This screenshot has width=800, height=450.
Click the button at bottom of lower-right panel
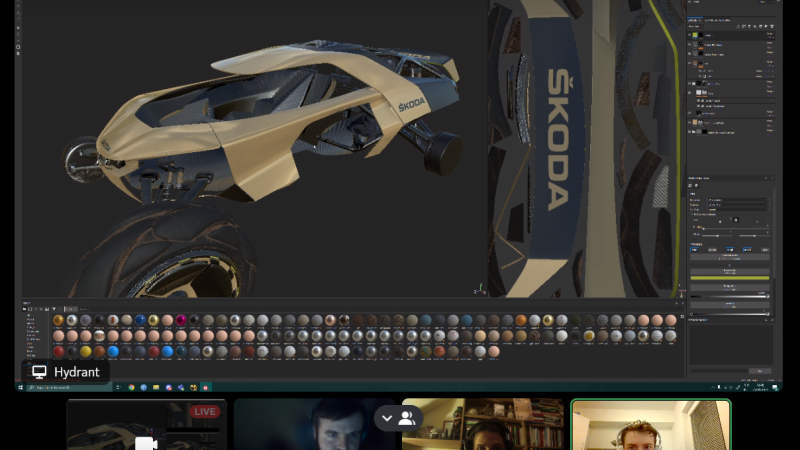760,371
